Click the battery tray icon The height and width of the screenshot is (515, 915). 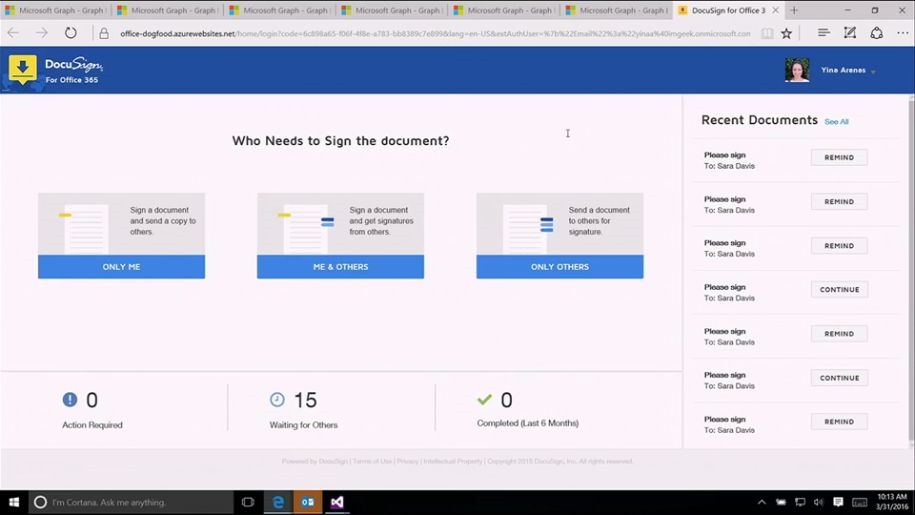[781, 502]
